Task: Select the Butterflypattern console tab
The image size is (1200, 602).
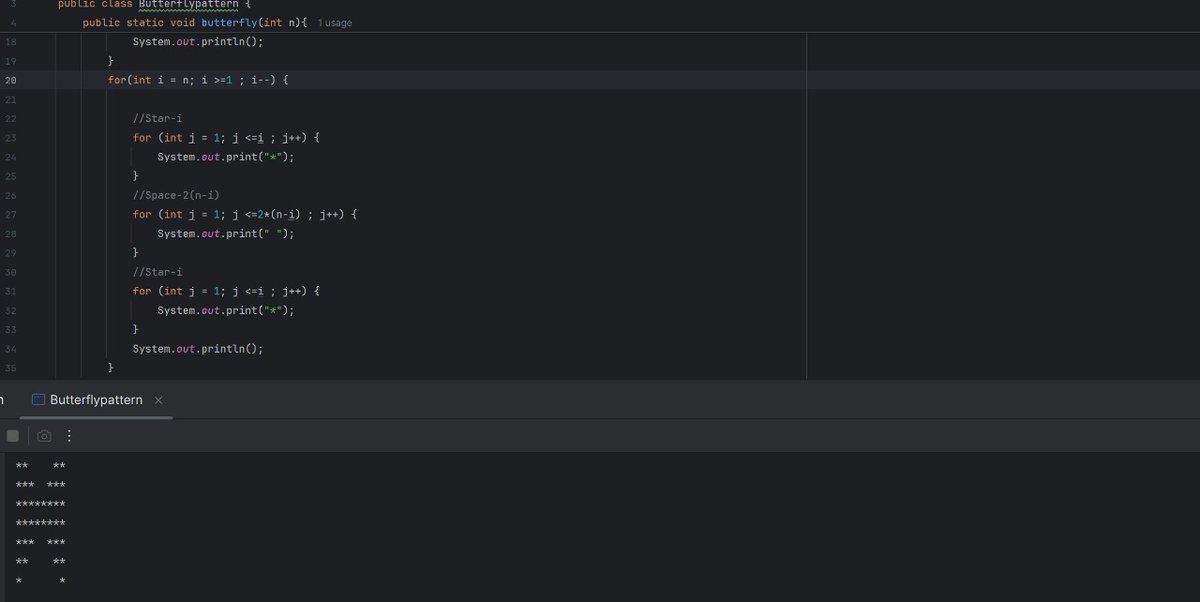Action: 95,399
